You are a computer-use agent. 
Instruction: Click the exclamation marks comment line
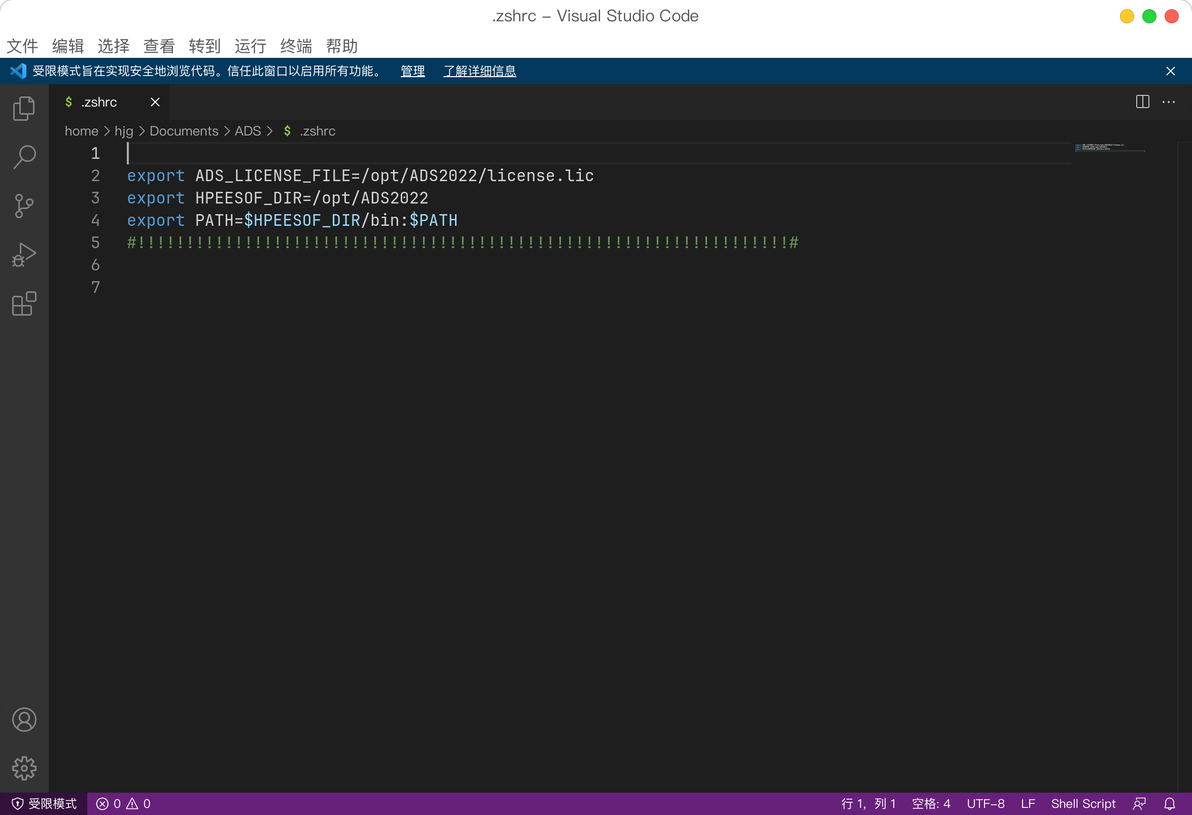(463, 243)
